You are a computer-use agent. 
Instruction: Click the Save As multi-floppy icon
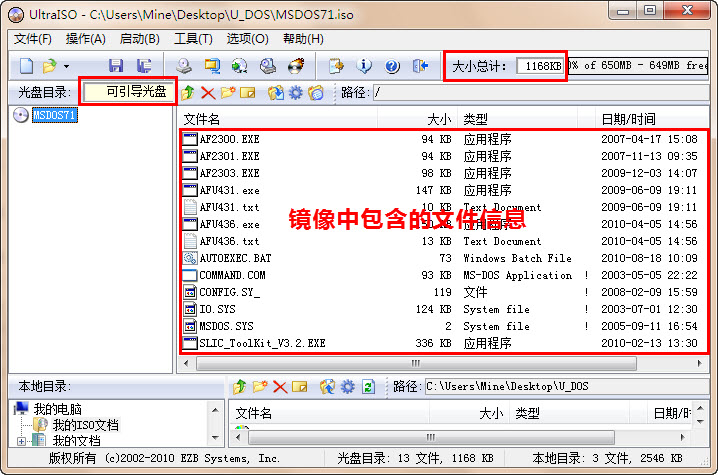(x=144, y=66)
